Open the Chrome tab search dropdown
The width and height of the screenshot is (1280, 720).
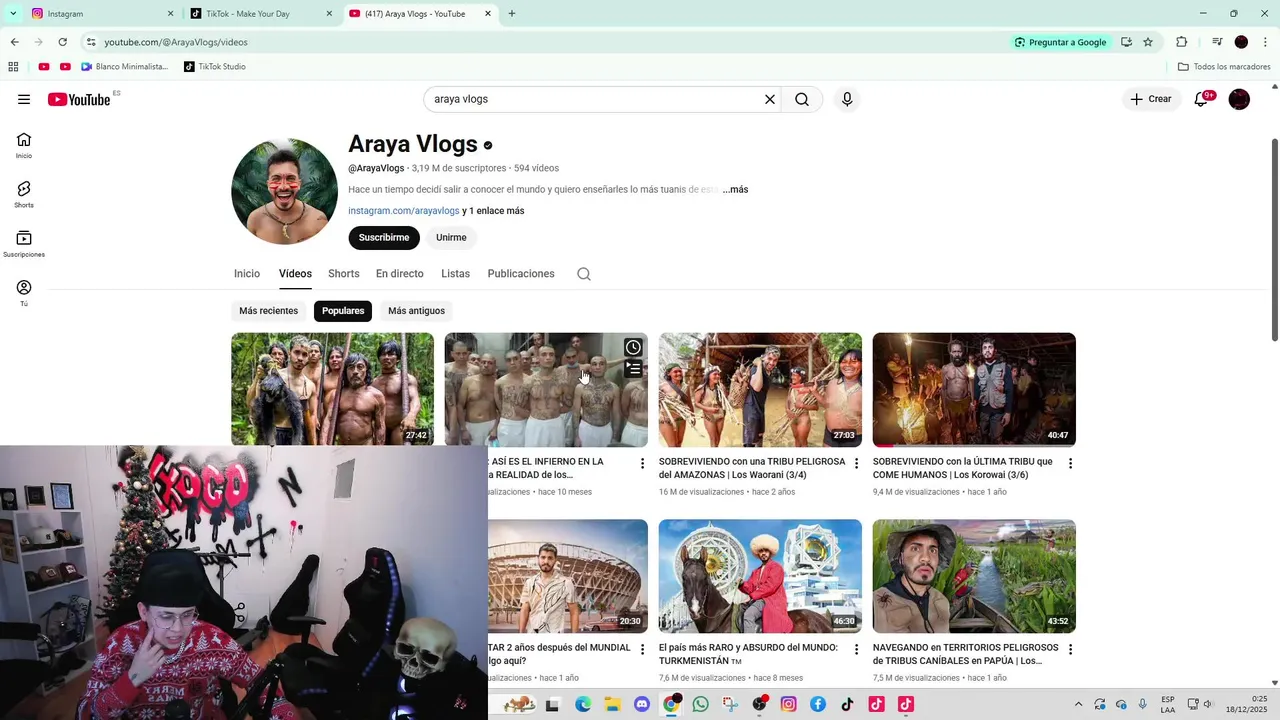pos(13,14)
